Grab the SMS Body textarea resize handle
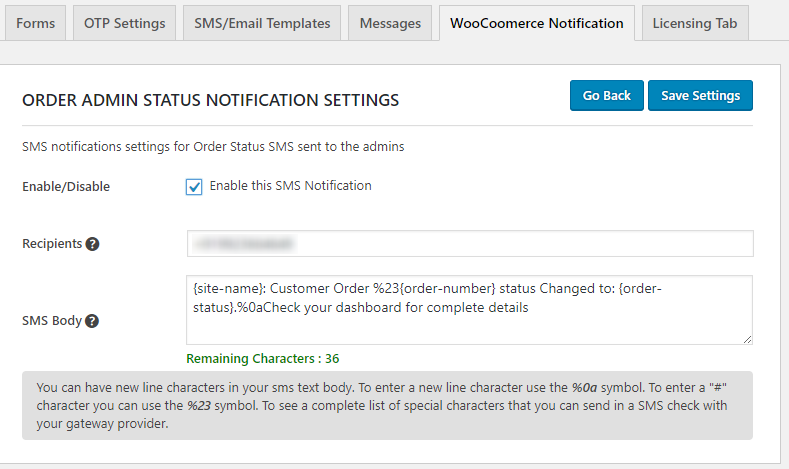Image resolution: width=789 pixels, height=469 pixels. coord(747,339)
